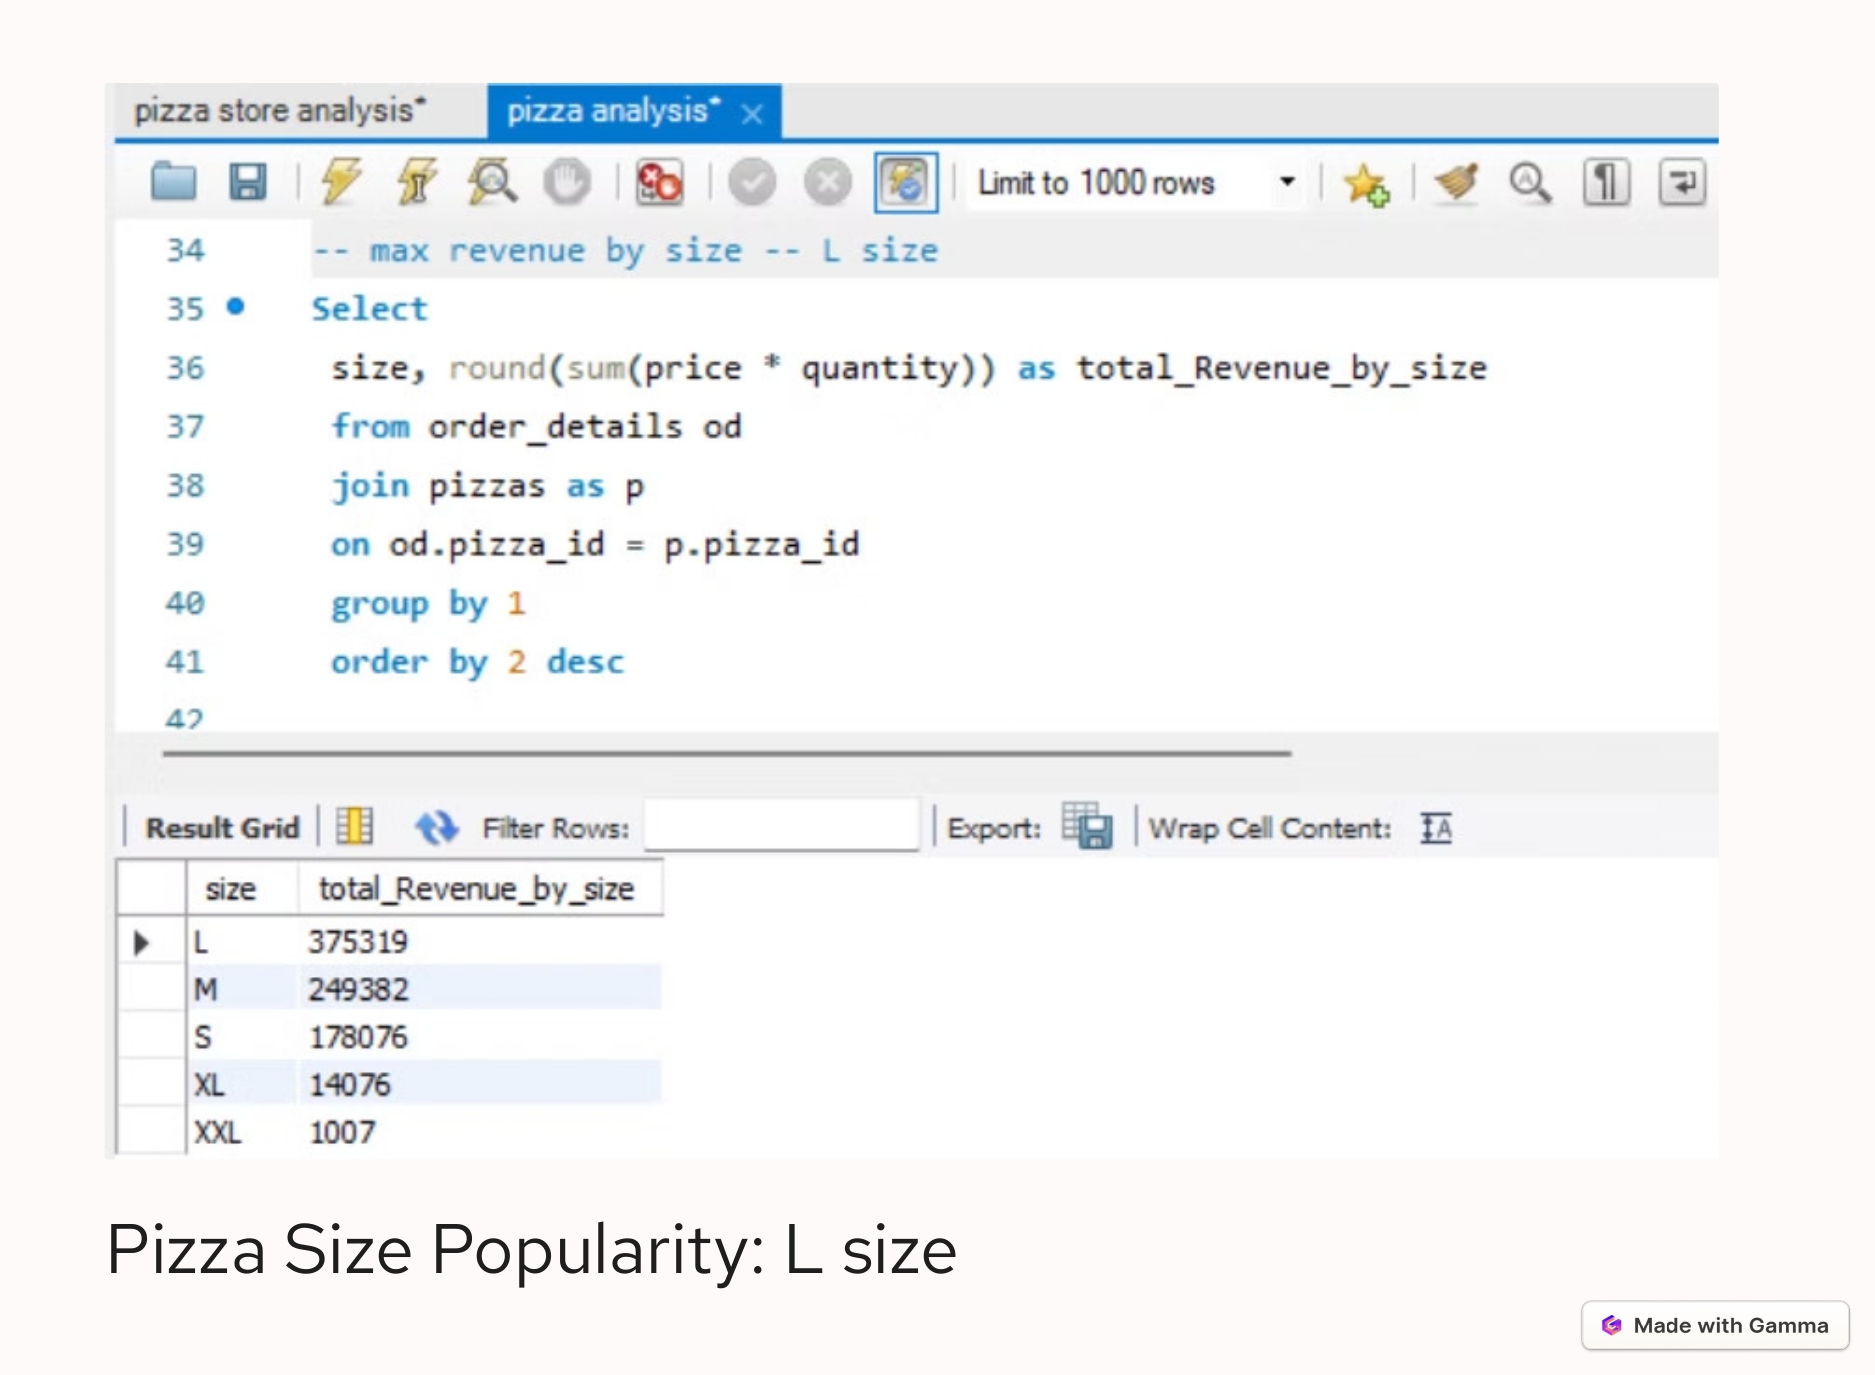
Task: Rollback transaction X icon
Action: [828, 183]
